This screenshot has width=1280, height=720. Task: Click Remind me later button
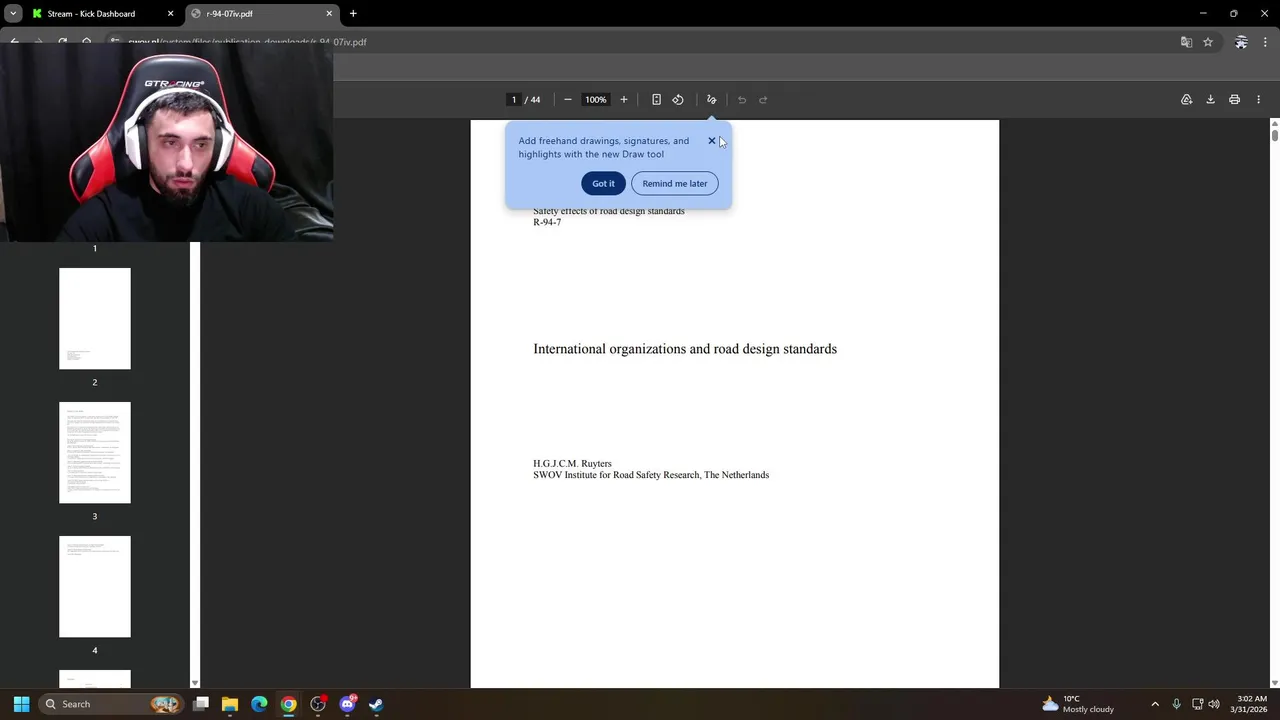[675, 183]
